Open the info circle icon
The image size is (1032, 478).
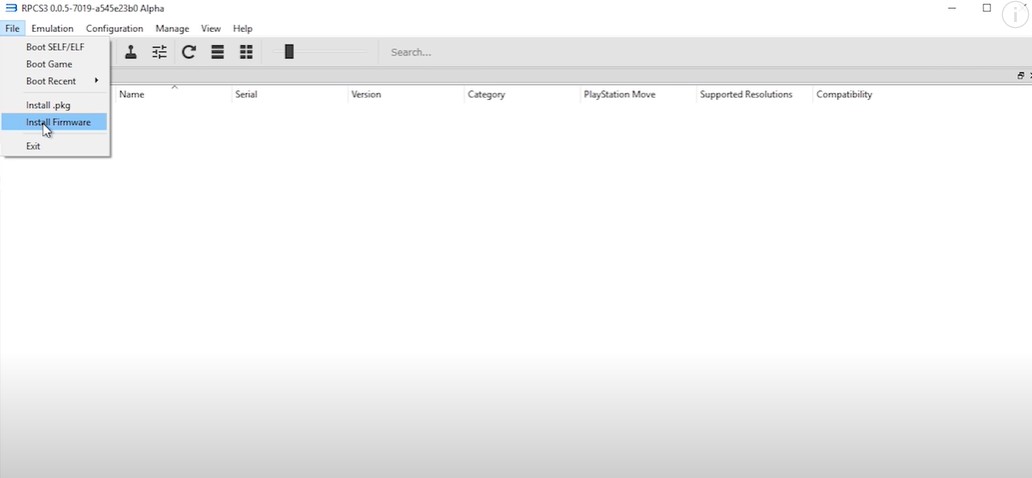(x=1015, y=14)
